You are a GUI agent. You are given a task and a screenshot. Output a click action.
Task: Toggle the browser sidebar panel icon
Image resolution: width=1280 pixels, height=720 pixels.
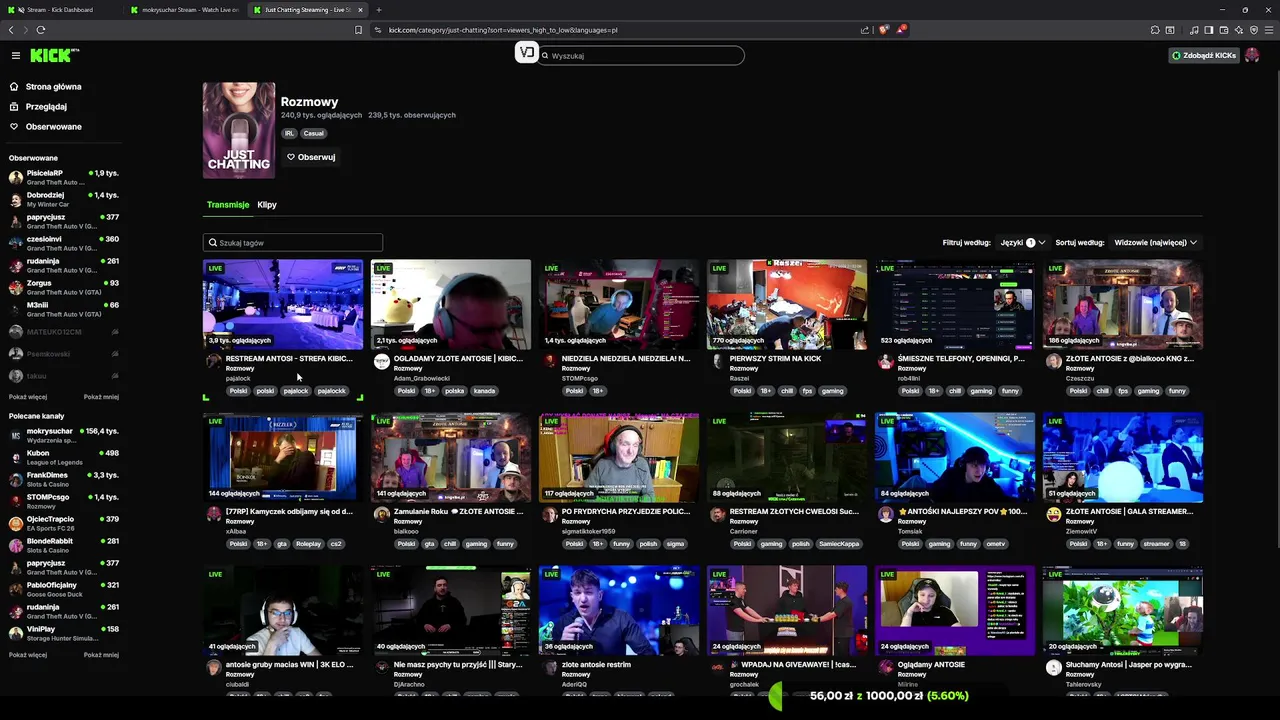coord(1208,30)
